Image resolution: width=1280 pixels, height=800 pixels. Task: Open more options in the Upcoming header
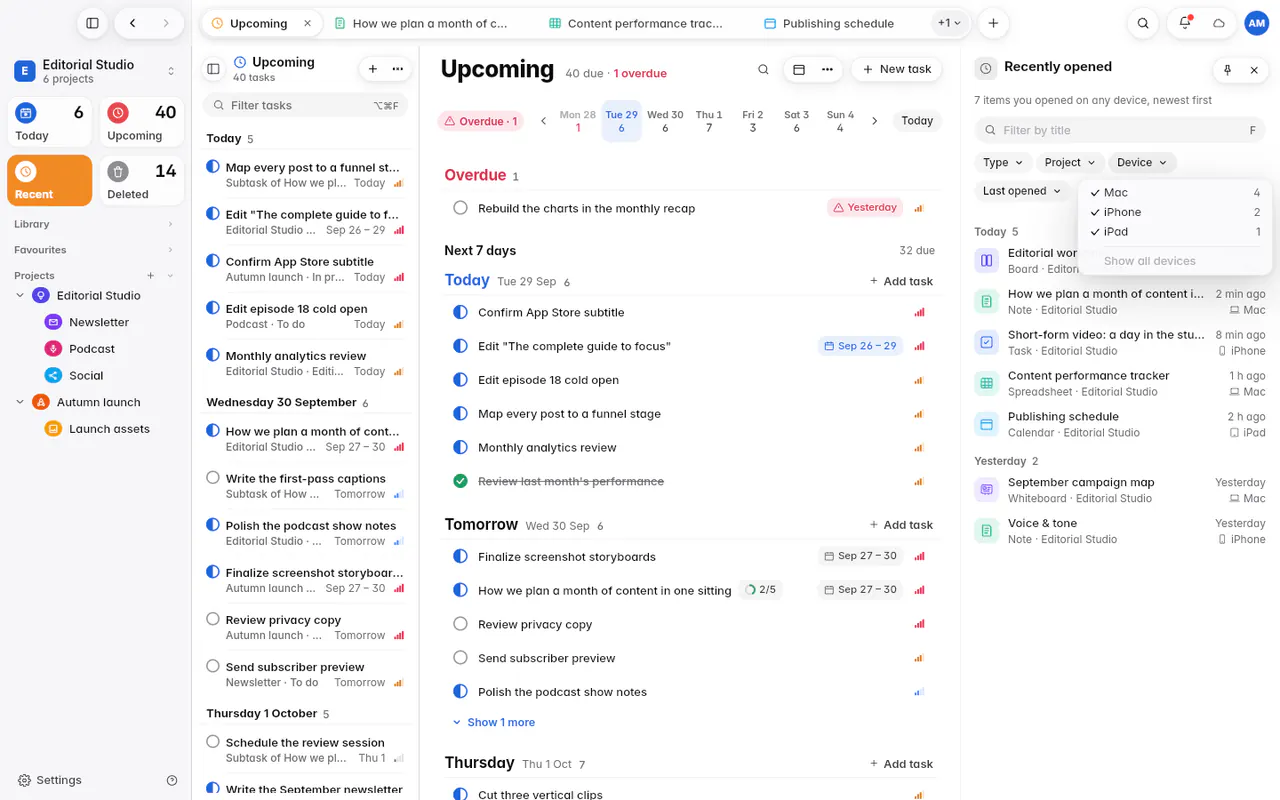(827, 69)
